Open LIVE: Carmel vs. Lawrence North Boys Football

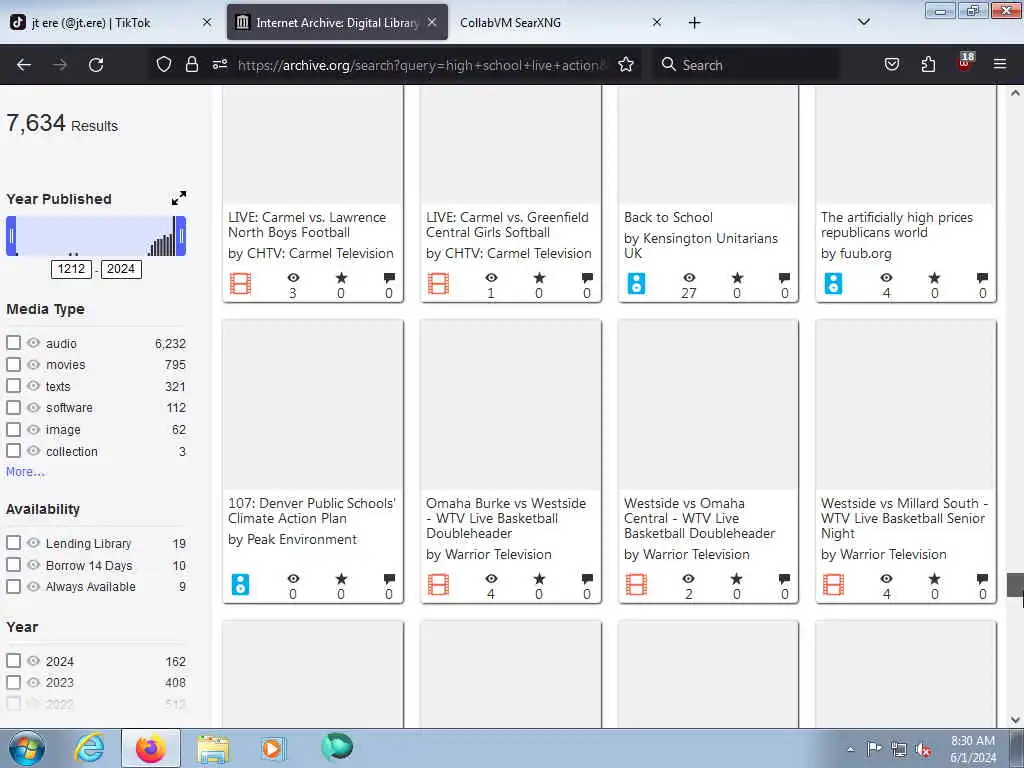(x=307, y=225)
